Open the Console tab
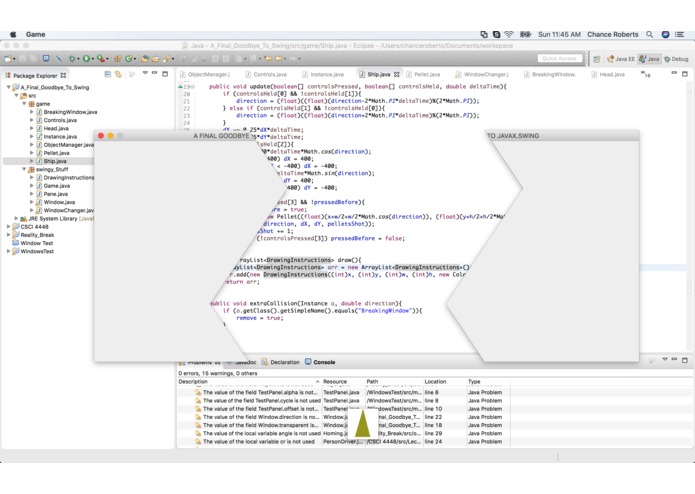The image size is (695, 494). point(320,362)
